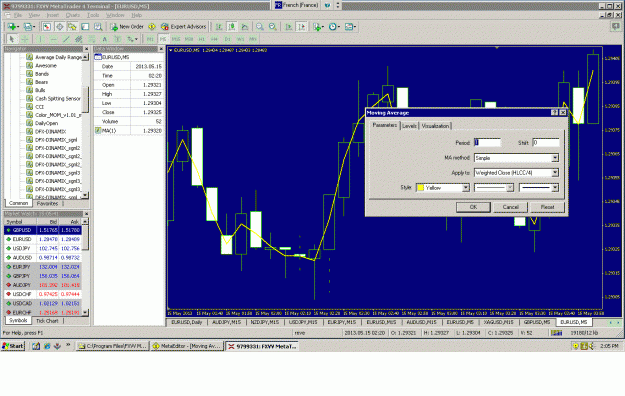The width and height of the screenshot is (625, 396).
Task: Open the Indicators list dropdown in toolbar
Action: 318,27
